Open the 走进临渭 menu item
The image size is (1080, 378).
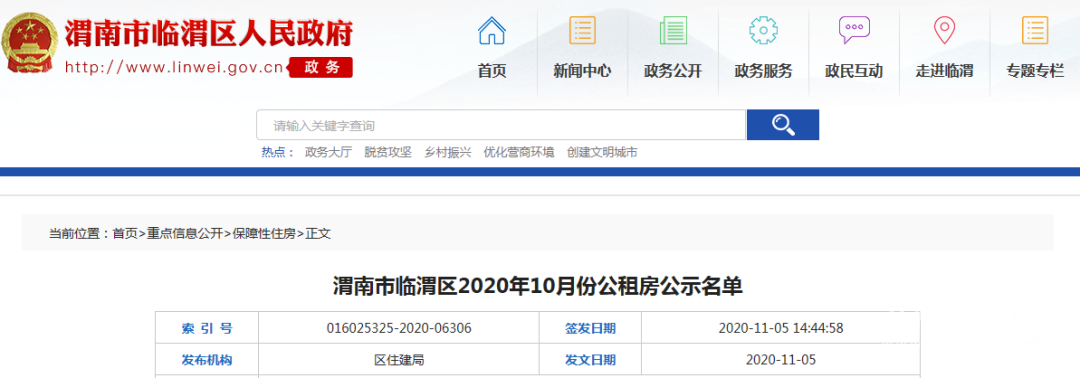click(944, 71)
